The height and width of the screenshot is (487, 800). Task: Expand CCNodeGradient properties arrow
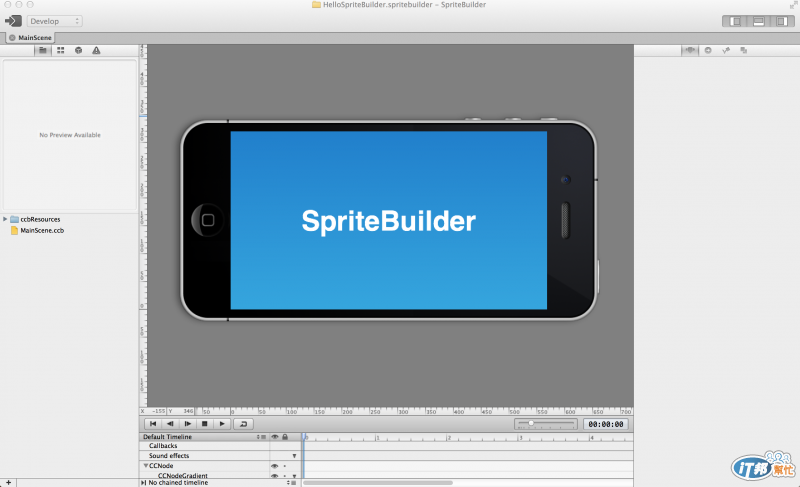pos(294,476)
